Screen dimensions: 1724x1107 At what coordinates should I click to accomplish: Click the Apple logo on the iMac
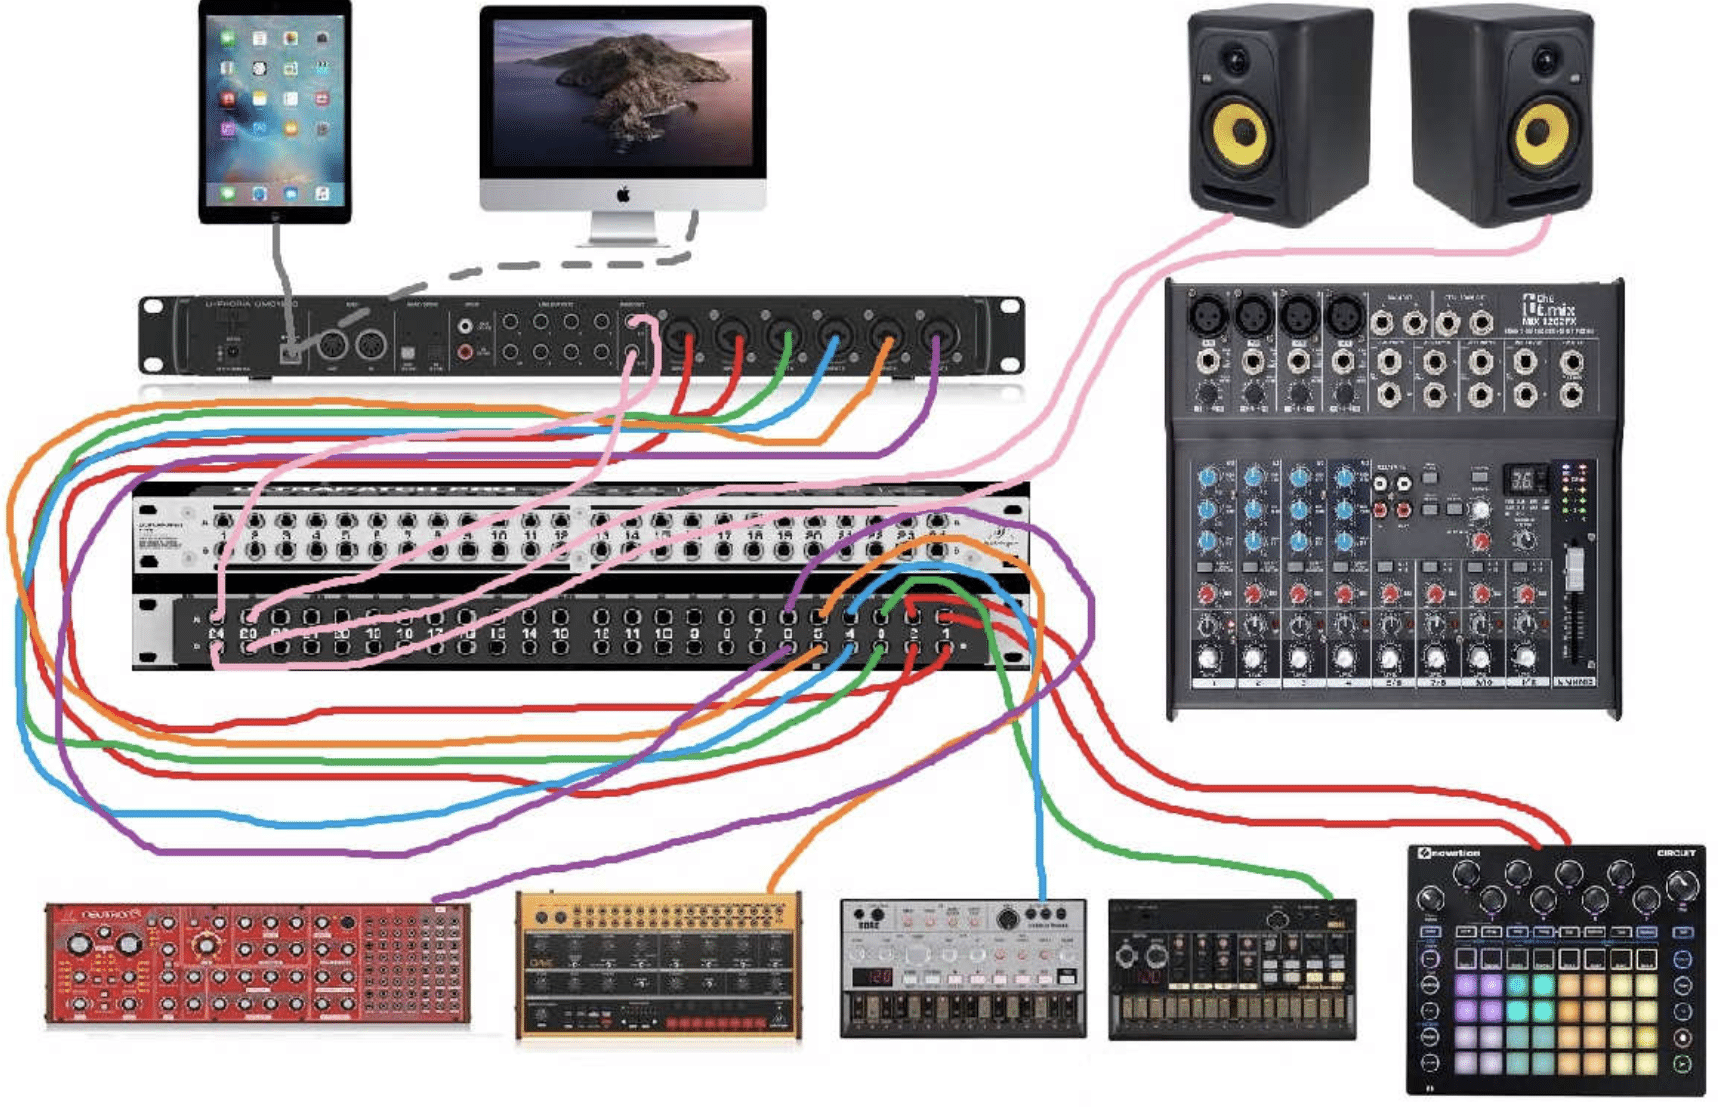coord(623,195)
